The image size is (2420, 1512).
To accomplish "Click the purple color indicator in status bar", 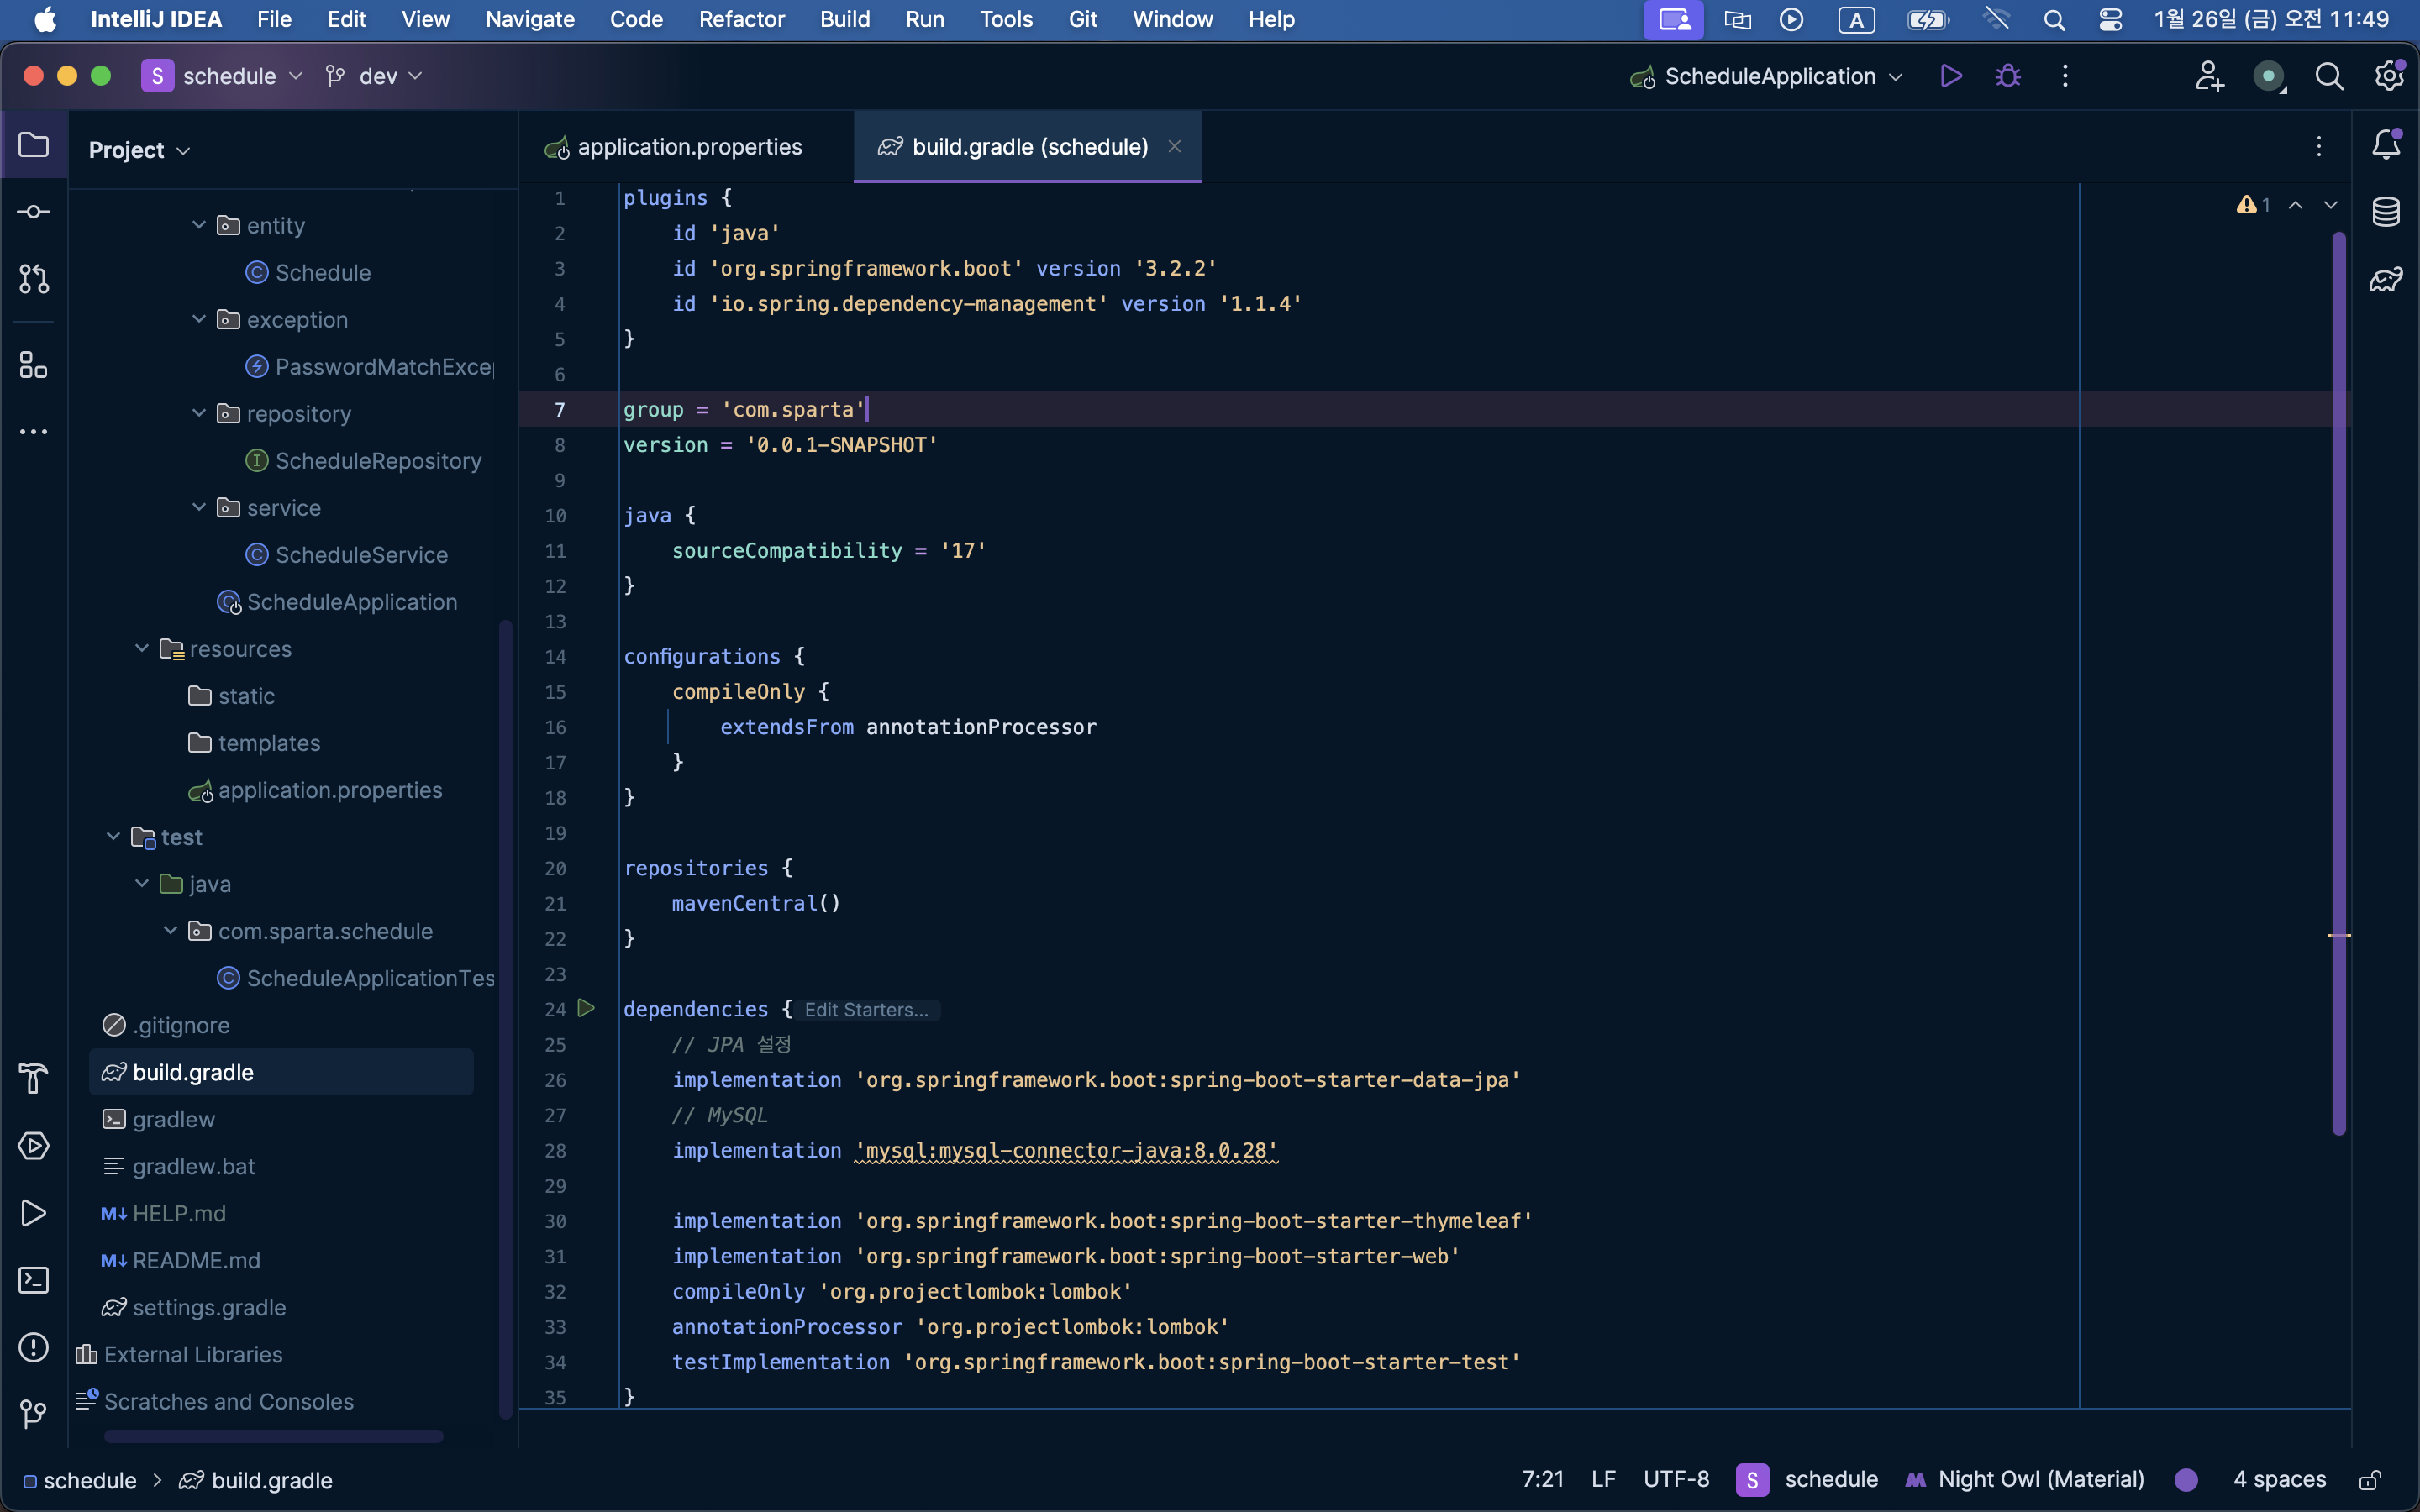I will [x=2186, y=1480].
